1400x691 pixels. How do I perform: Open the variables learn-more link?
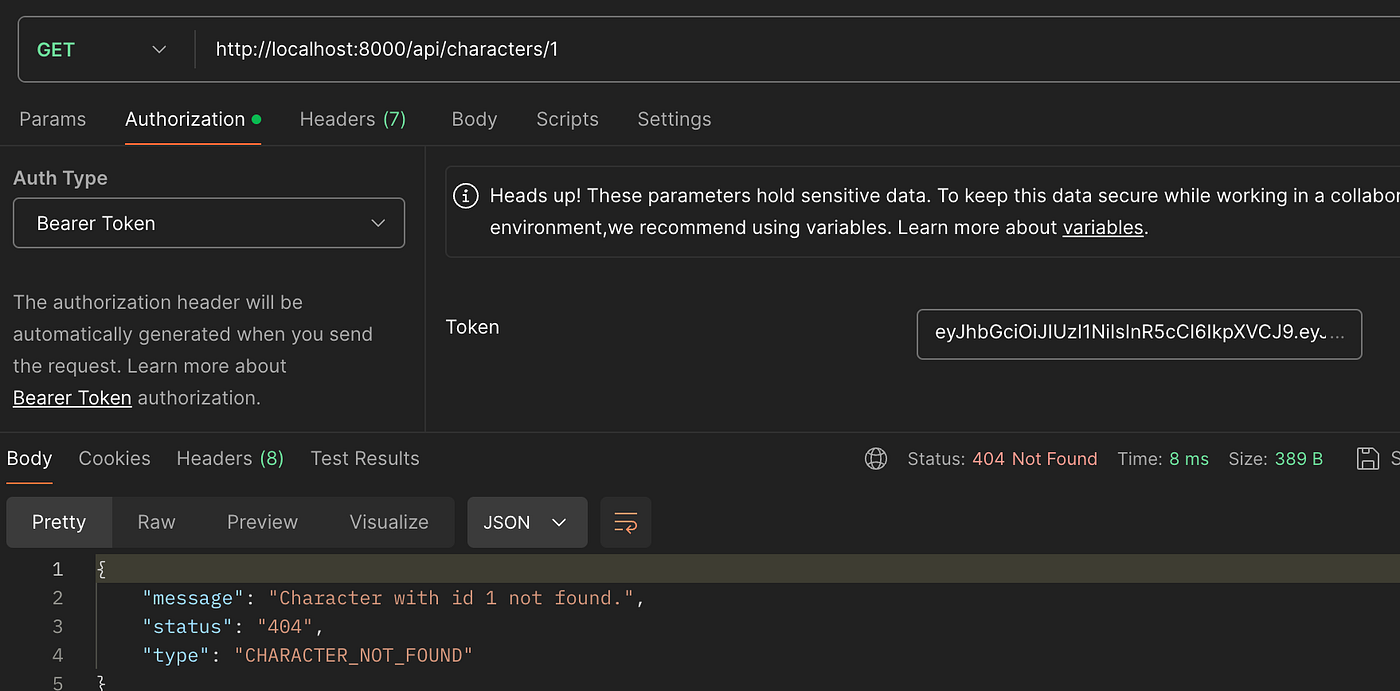pos(1102,227)
